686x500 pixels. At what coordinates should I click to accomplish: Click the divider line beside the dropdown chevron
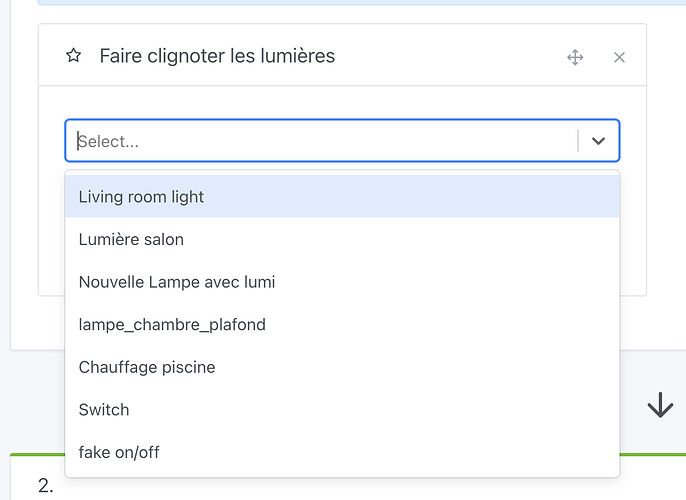click(x=578, y=141)
